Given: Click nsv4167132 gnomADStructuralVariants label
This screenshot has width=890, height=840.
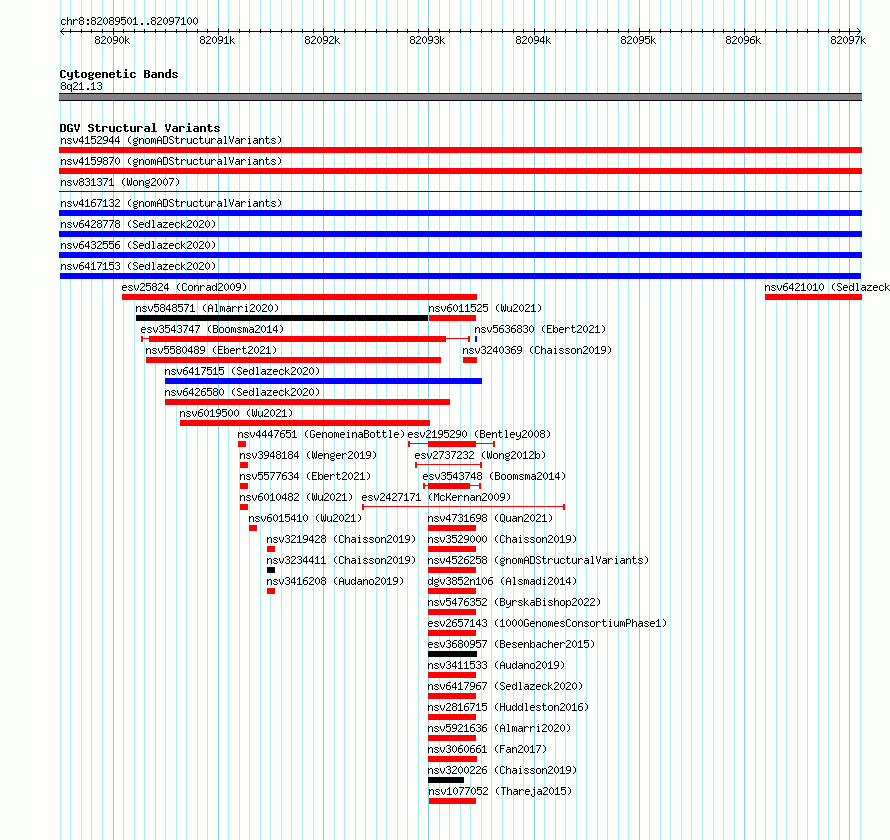Looking at the screenshot, I should pos(171,203).
